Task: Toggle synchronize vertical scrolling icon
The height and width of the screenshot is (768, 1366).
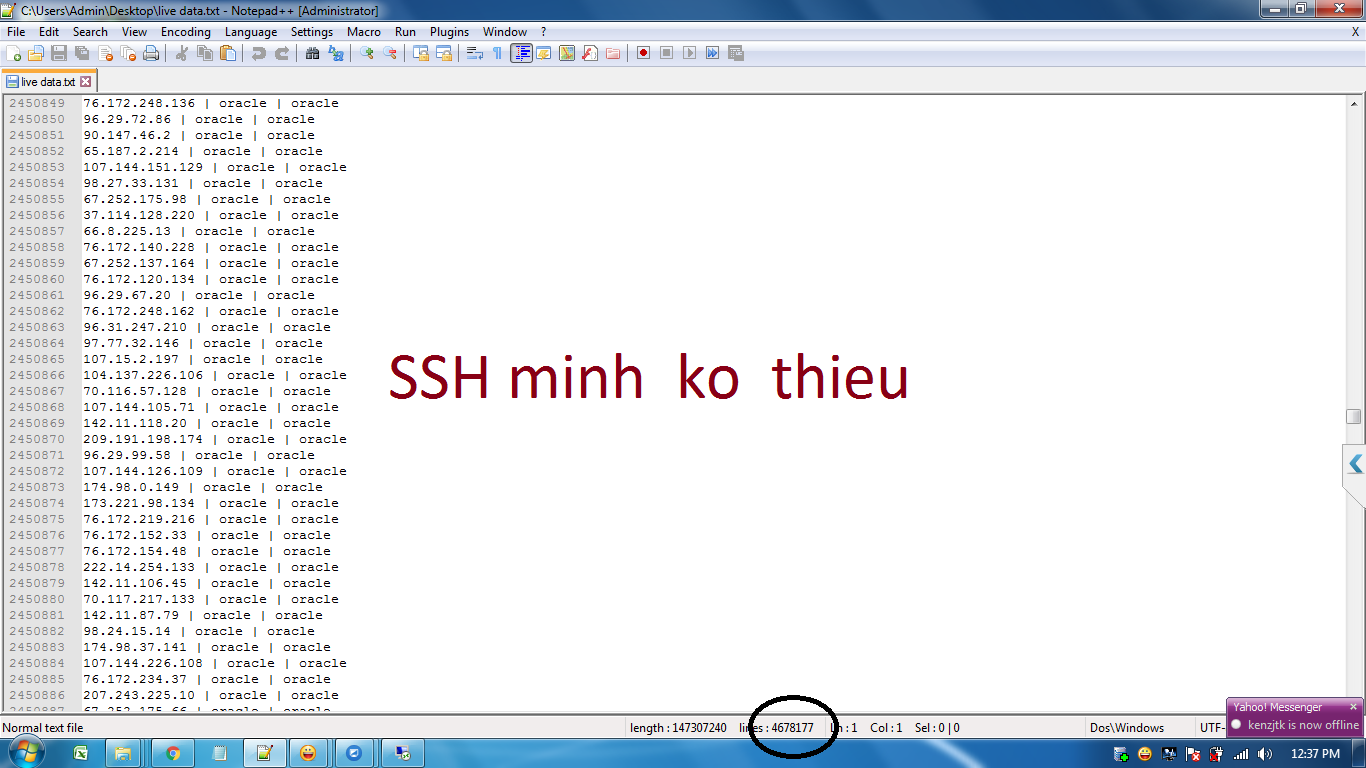Action: (421, 53)
